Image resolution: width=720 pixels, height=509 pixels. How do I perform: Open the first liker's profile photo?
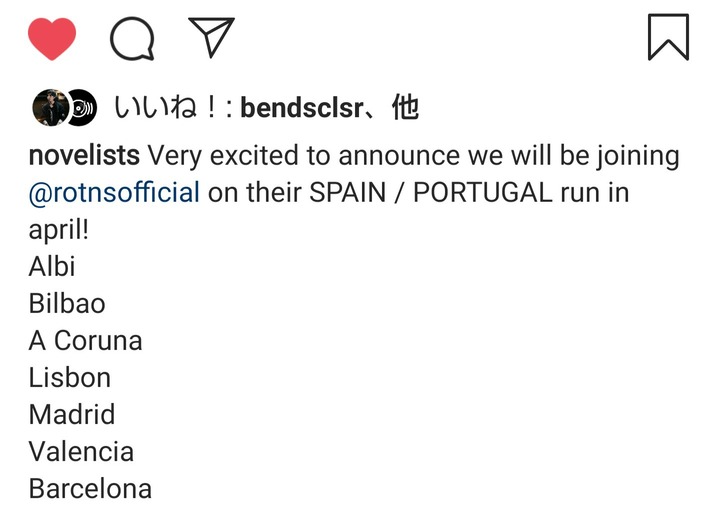click(50, 107)
